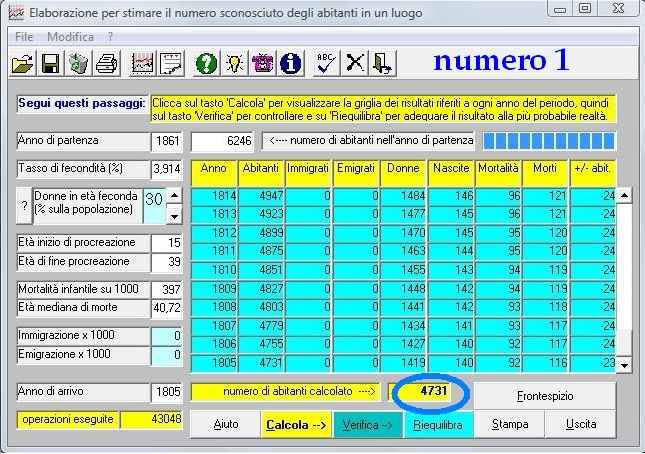Select the year cell 1807
The image size is (645, 454).
[x=214, y=326]
